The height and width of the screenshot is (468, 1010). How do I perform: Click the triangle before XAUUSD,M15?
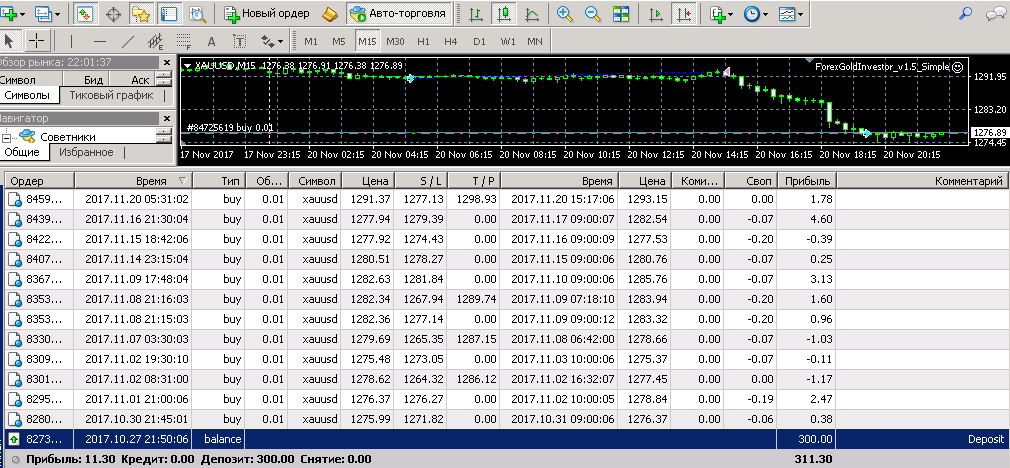point(187,66)
